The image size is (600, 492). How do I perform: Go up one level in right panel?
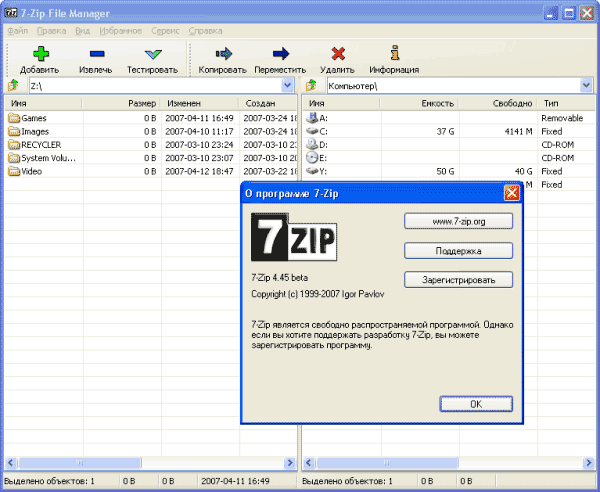(x=311, y=85)
